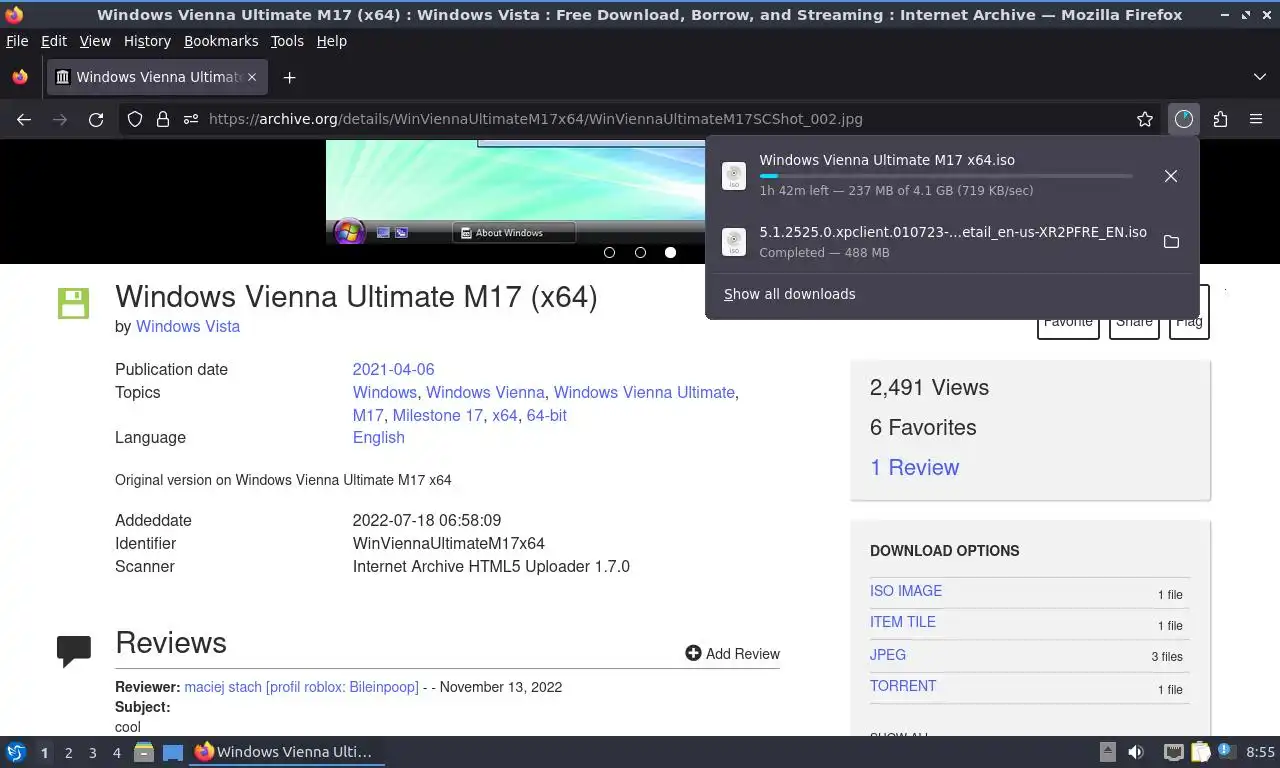1280x768 pixels.
Task: Close the Windows Vienna Ultimate tab
Action: coord(252,77)
